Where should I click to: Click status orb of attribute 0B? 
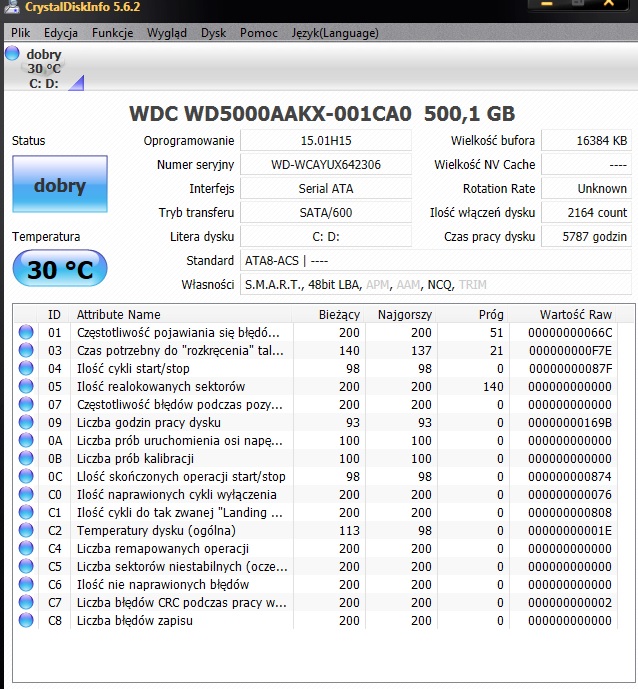(x=26, y=458)
